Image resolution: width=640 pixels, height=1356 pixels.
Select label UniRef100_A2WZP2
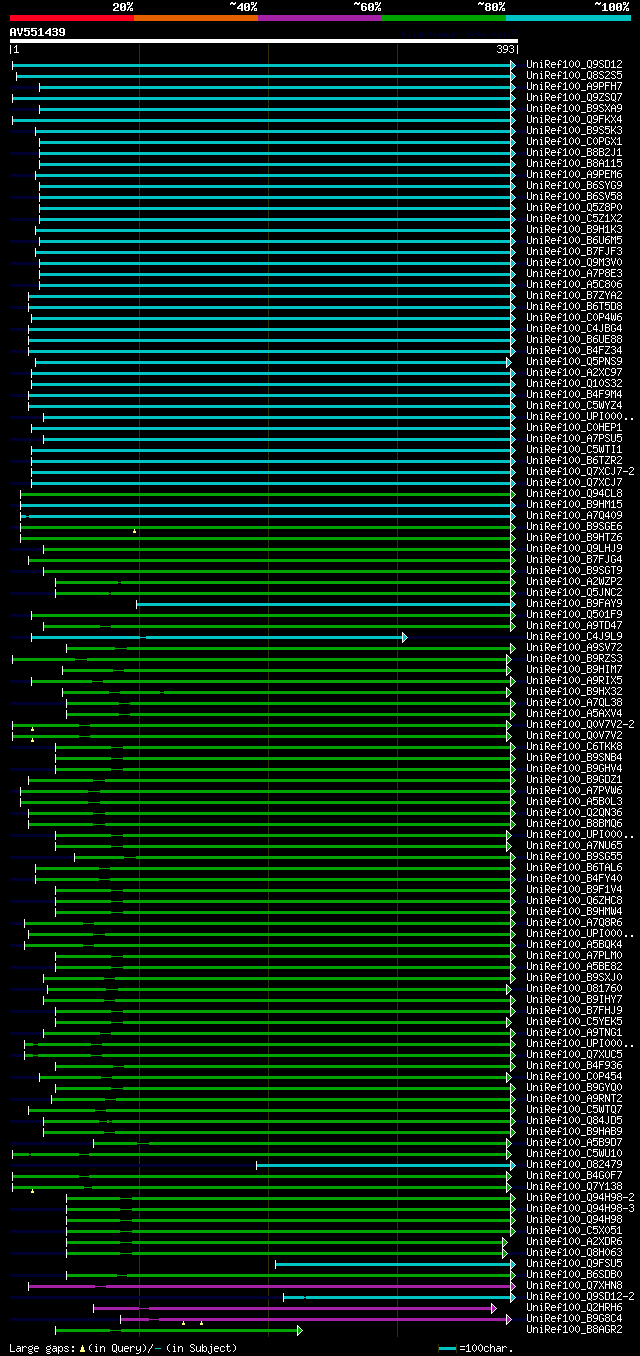pos(574,582)
